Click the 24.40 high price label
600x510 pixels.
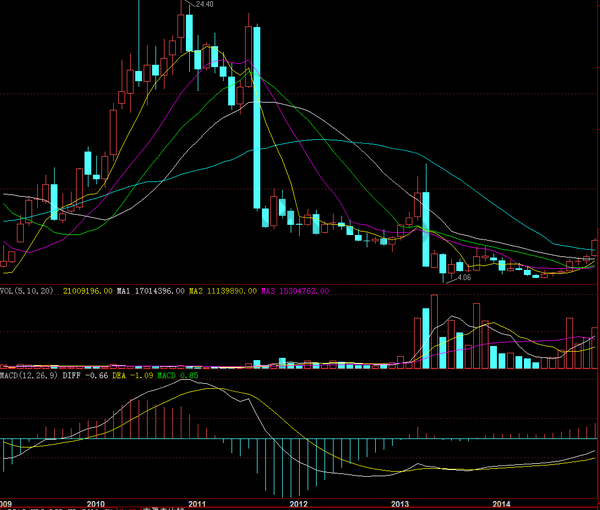tap(203, 5)
